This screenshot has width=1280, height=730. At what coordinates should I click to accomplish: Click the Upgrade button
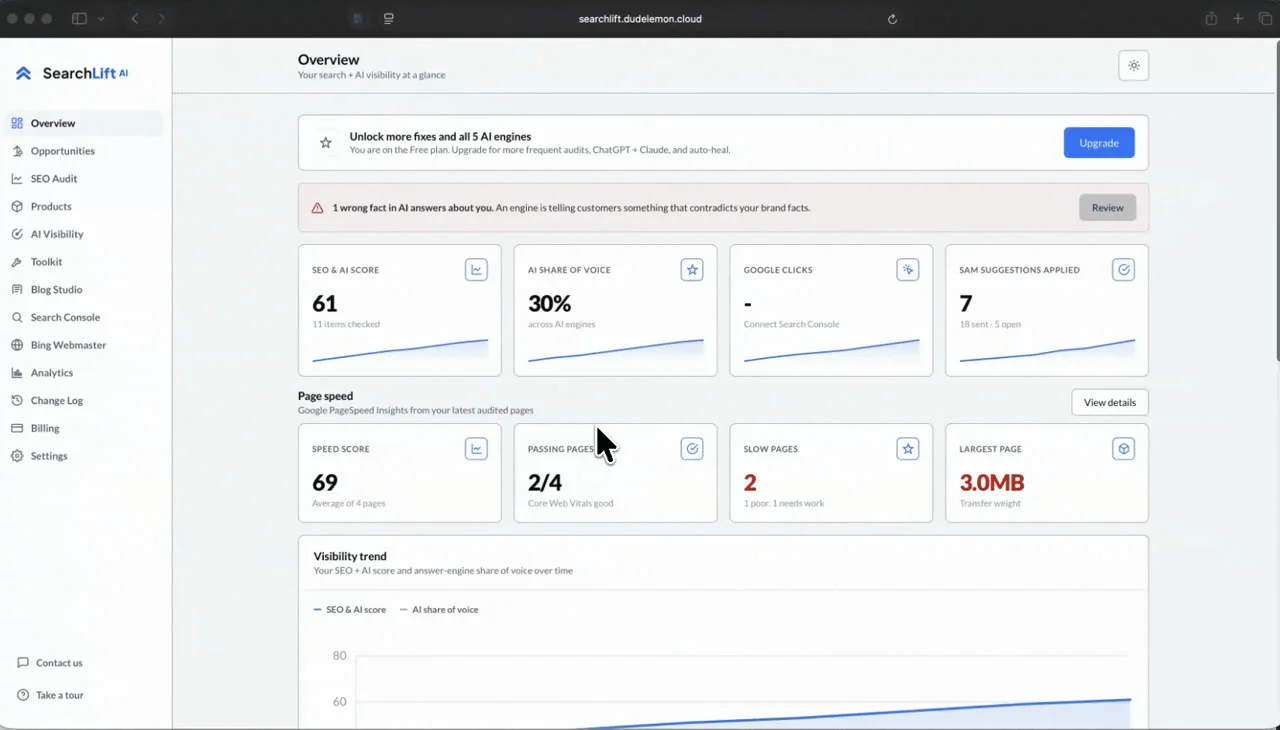tap(1099, 143)
